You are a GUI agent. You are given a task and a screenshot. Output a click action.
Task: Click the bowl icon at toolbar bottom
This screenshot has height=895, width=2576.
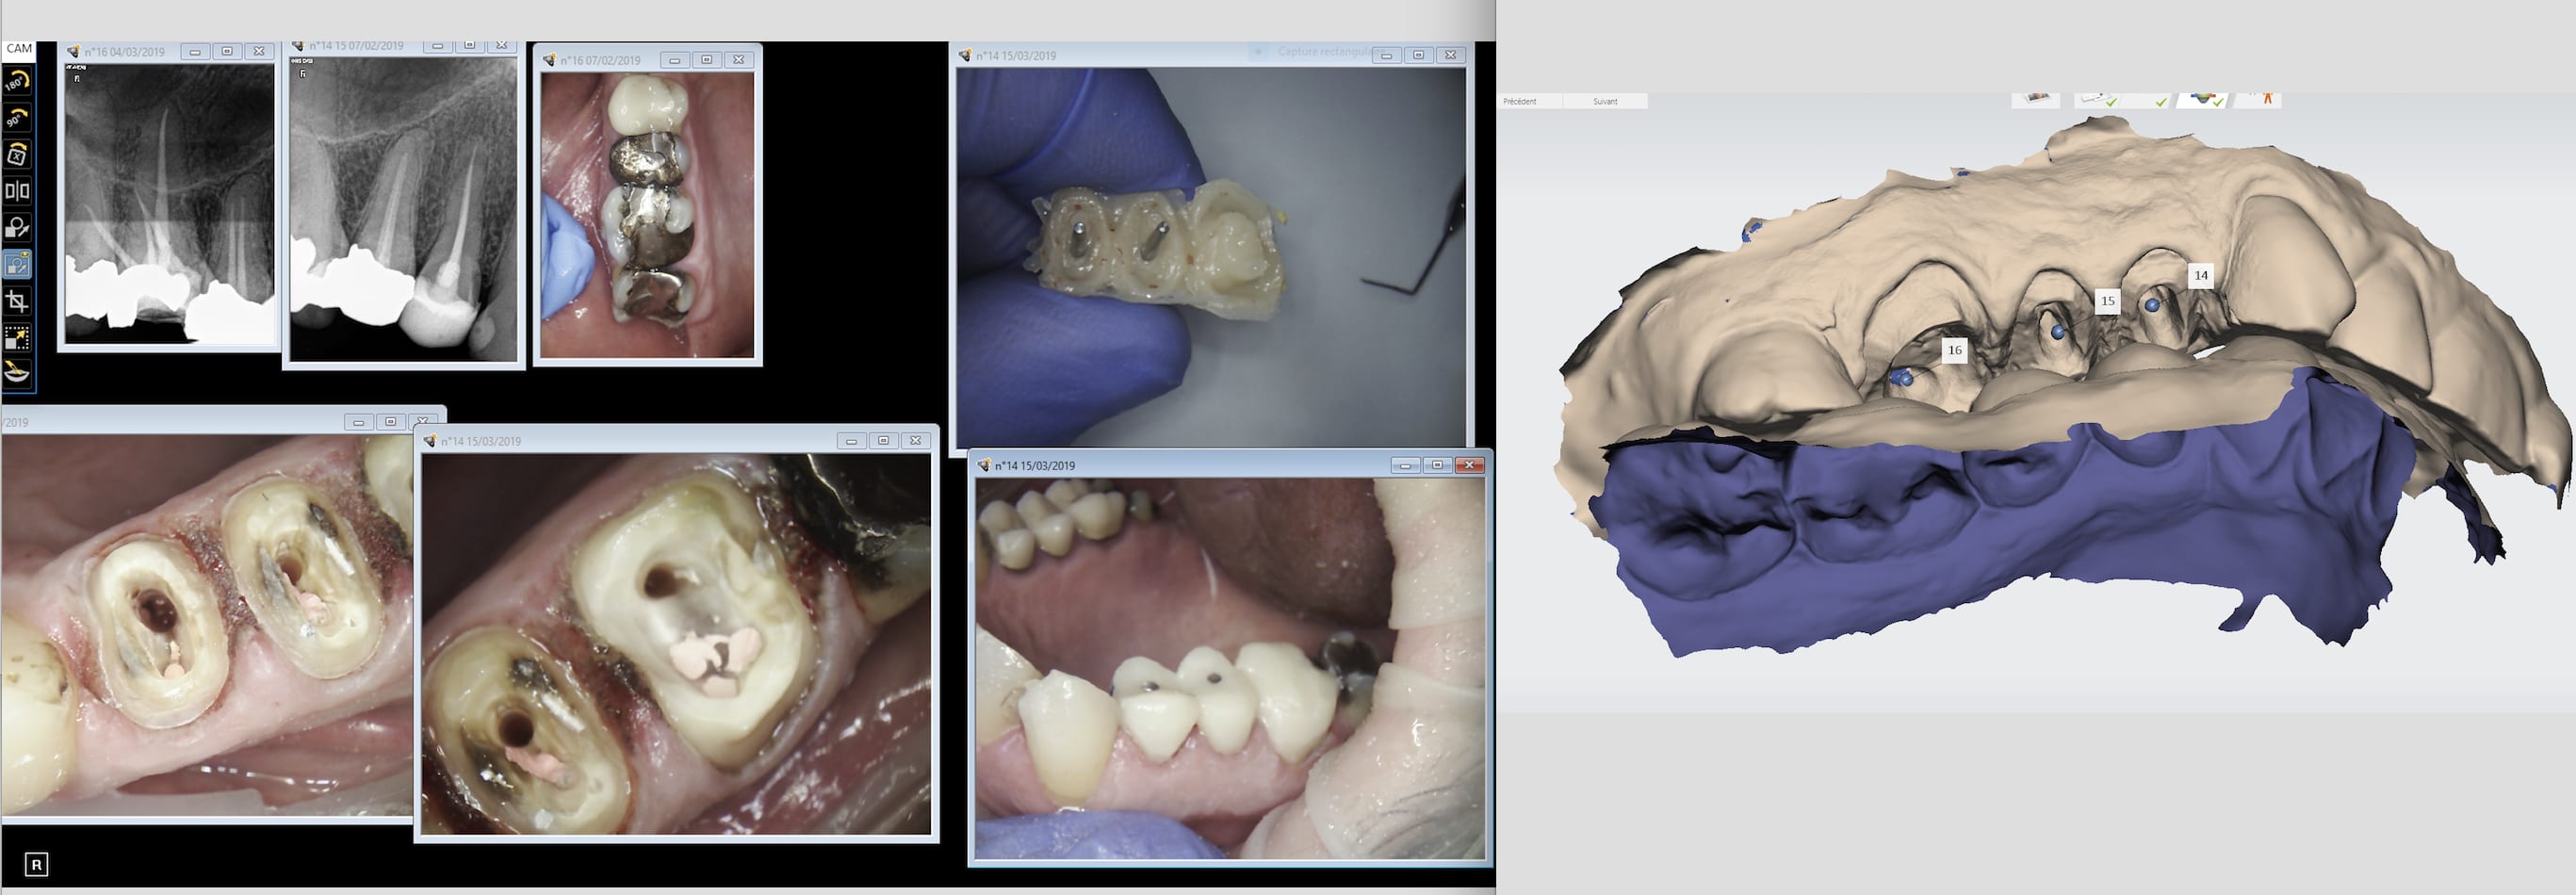click(x=17, y=373)
